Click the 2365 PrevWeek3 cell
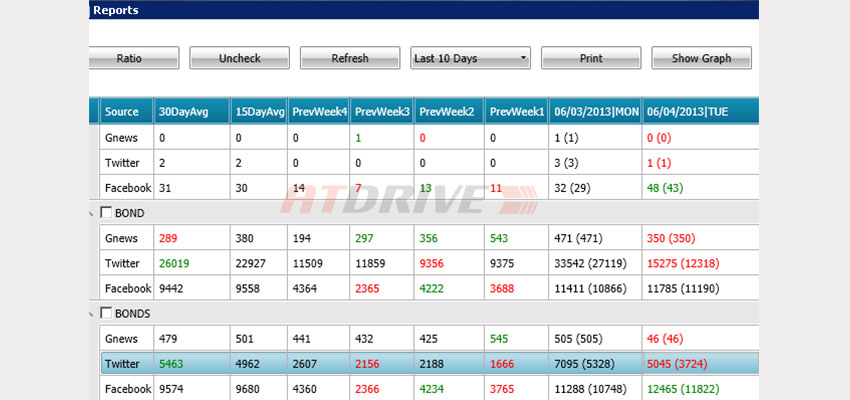This screenshot has width=850, height=400. [382, 288]
